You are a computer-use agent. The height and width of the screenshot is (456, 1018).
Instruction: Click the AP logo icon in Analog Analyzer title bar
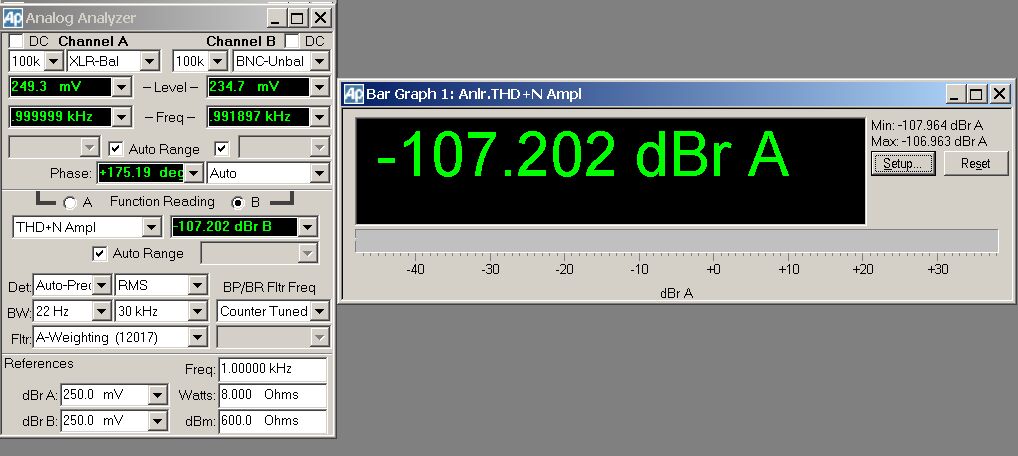[13, 18]
